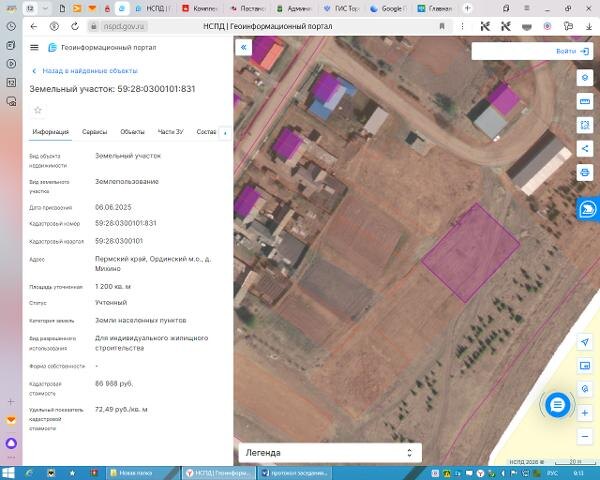Click the Учтенный status value
The width and height of the screenshot is (600, 480).
(x=111, y=302)
